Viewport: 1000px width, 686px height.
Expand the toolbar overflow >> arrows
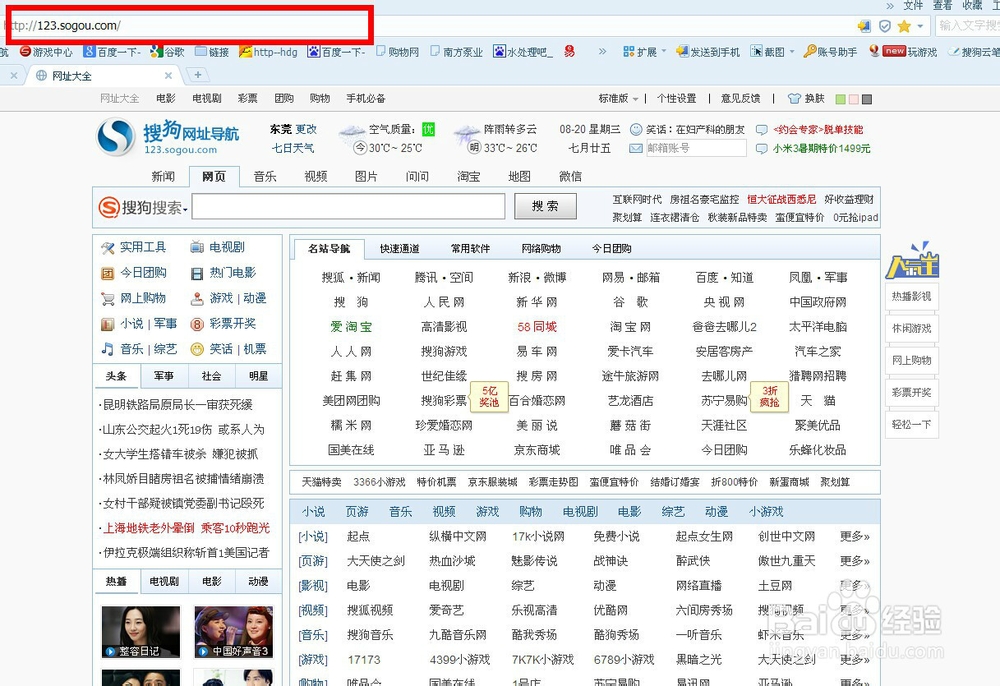pyautogui.click(x=602, y=51)
